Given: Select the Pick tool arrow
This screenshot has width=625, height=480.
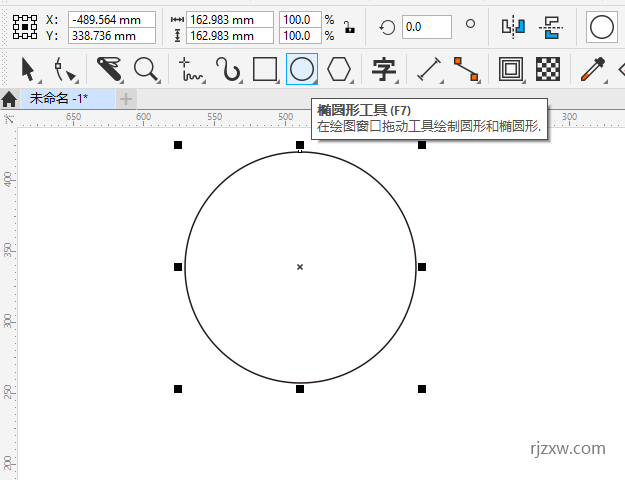Looking at the screenshot, I should (x=28, y=69).
